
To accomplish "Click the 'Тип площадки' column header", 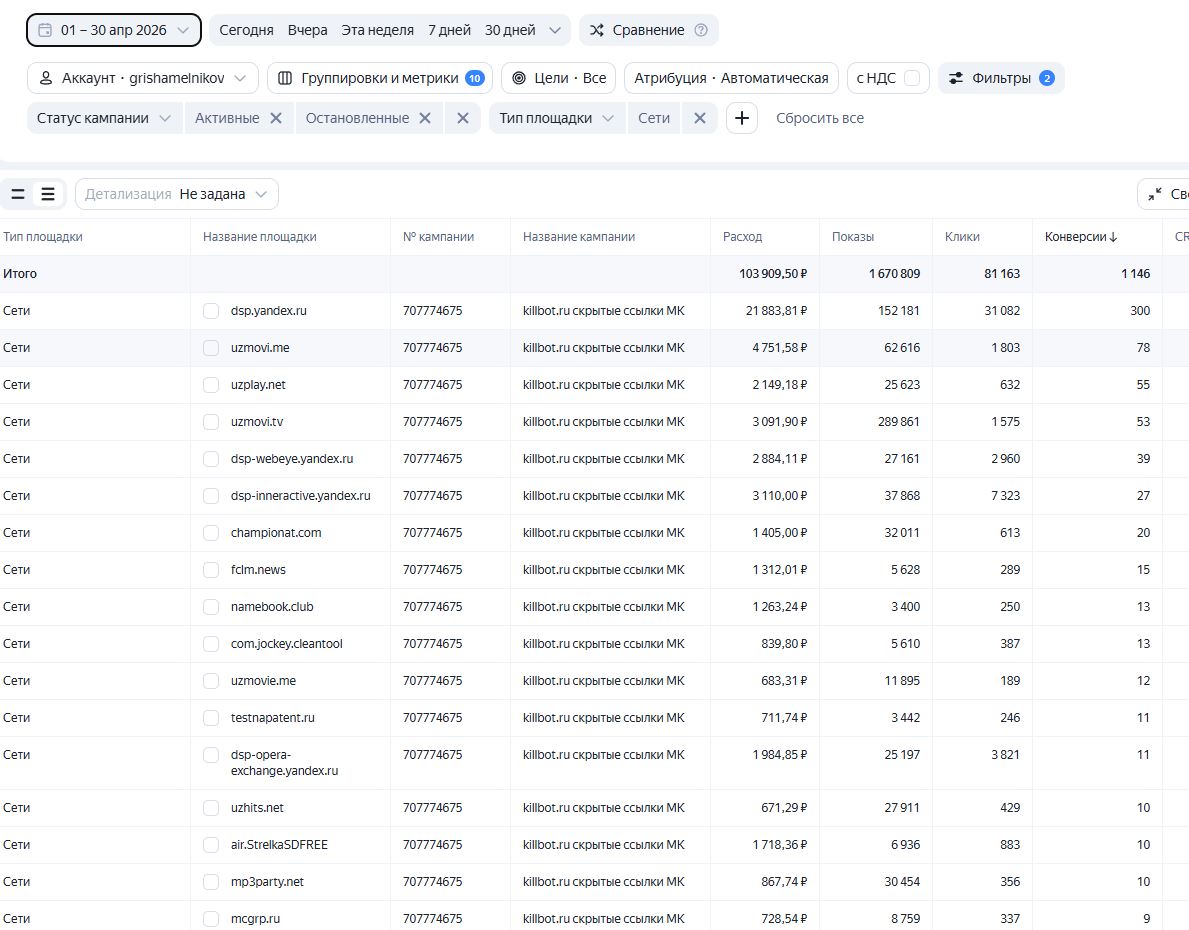I will tap(42, 237).
